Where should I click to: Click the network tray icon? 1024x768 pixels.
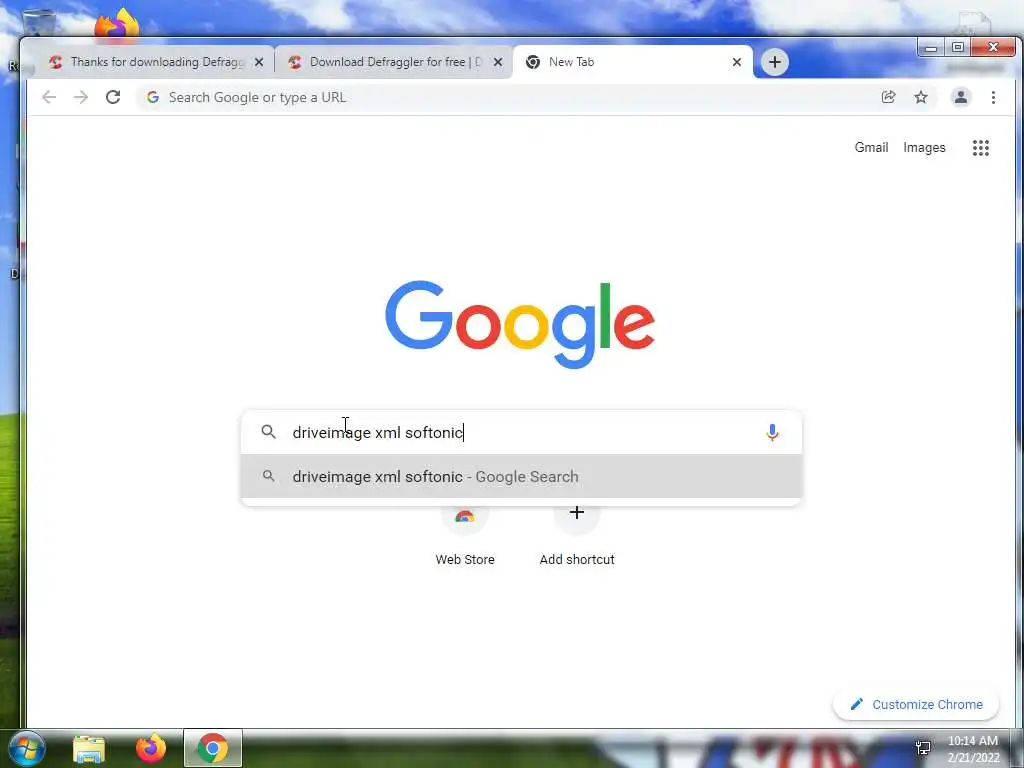click(923, 748)
